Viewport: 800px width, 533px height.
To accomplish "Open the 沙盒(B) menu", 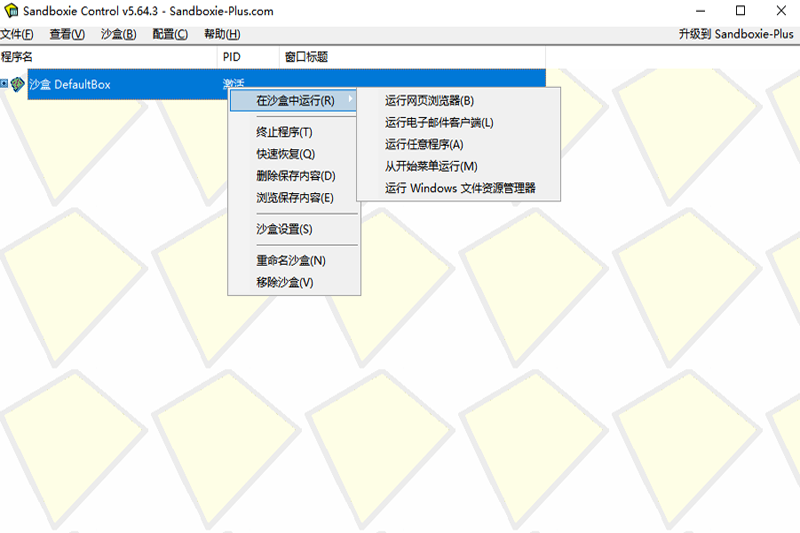I will (118, 34).
